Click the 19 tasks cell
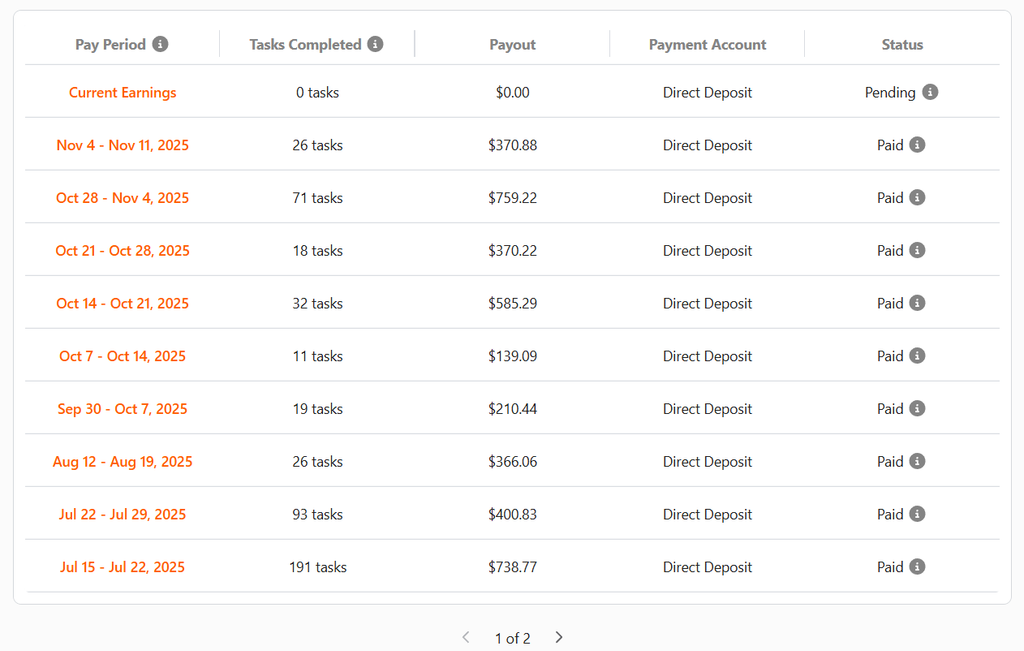Screen dimensions: 1024x651 (317, 409)
